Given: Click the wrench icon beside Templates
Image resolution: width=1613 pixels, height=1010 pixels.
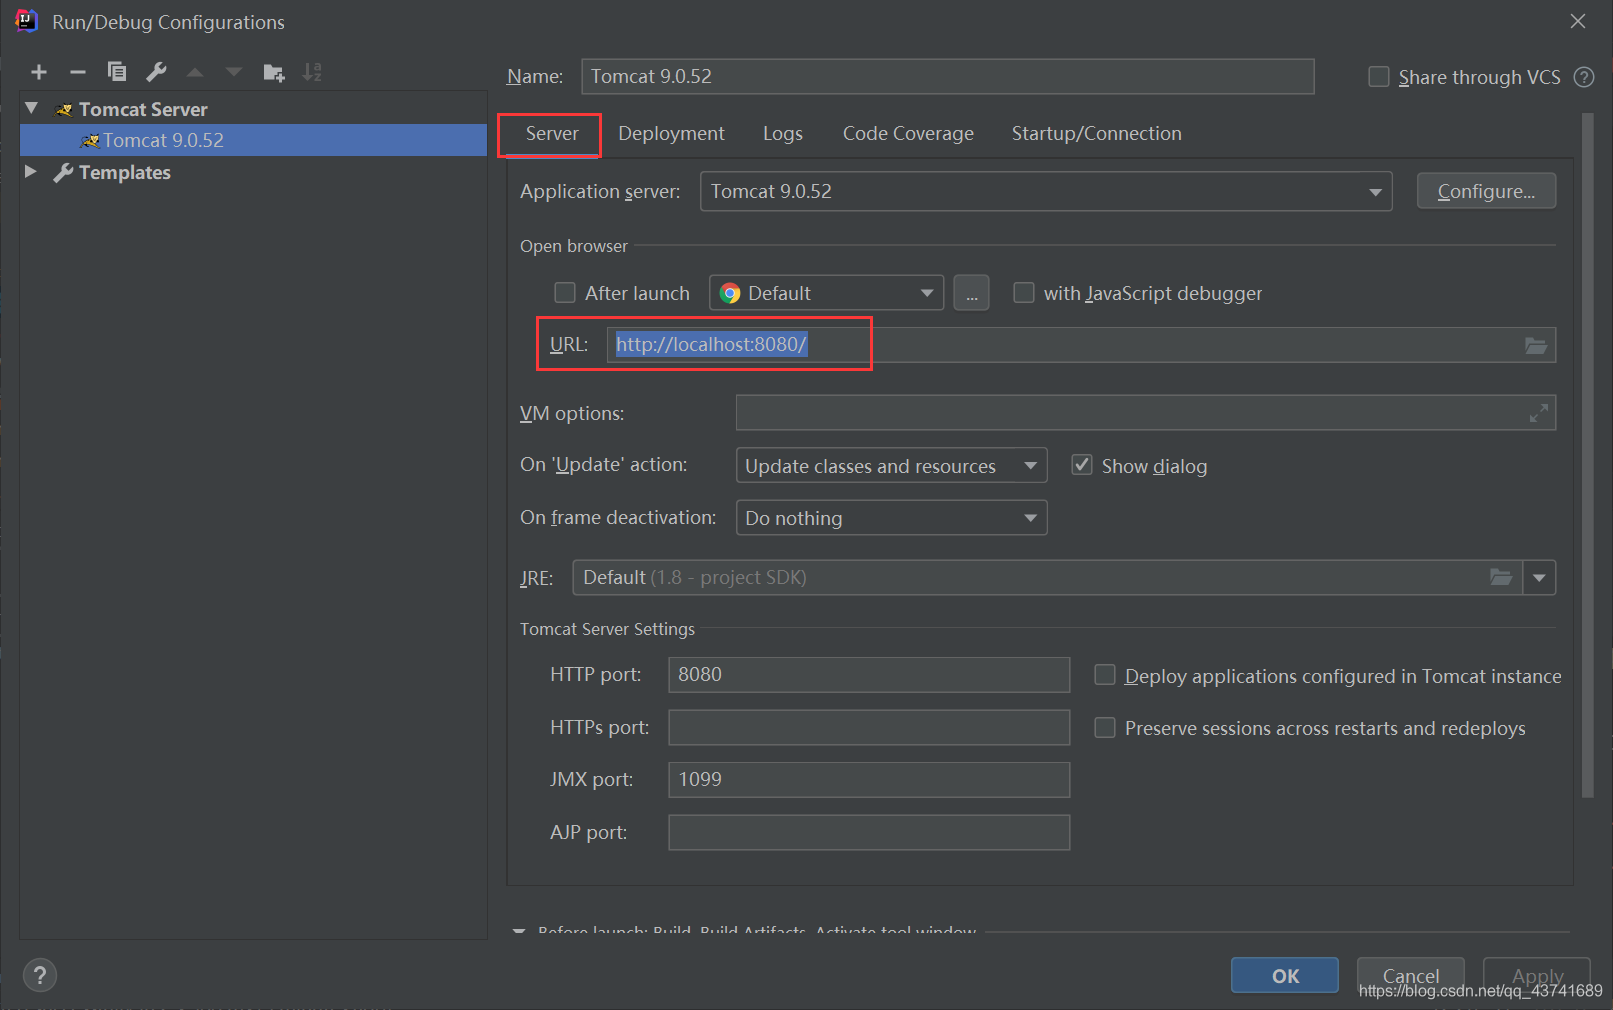Looking at the screenshot, I should [63, 172].
